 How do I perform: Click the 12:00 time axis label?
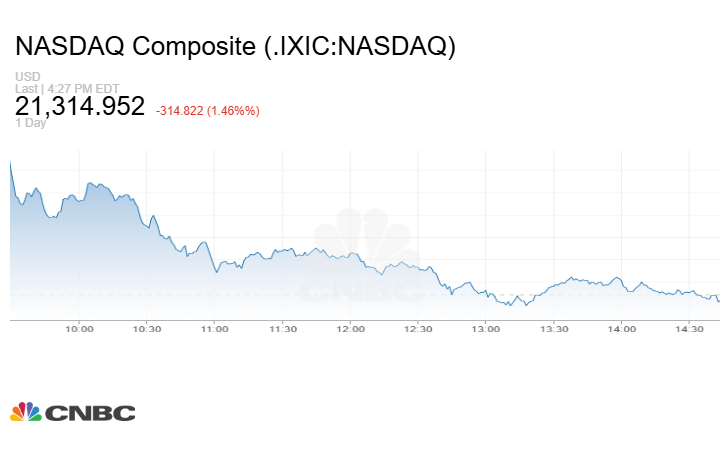pos(350,328)
